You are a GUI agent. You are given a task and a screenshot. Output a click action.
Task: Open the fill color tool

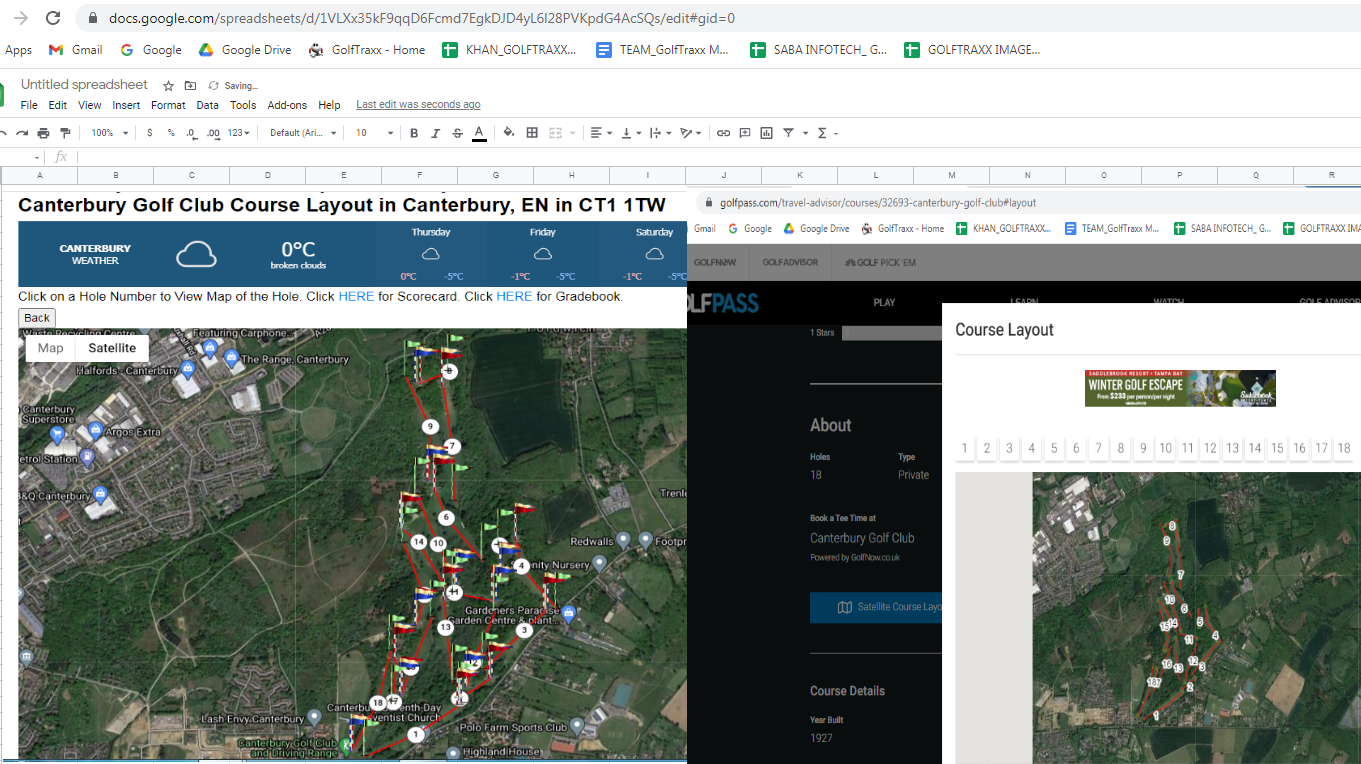click(x=508, y=133)
